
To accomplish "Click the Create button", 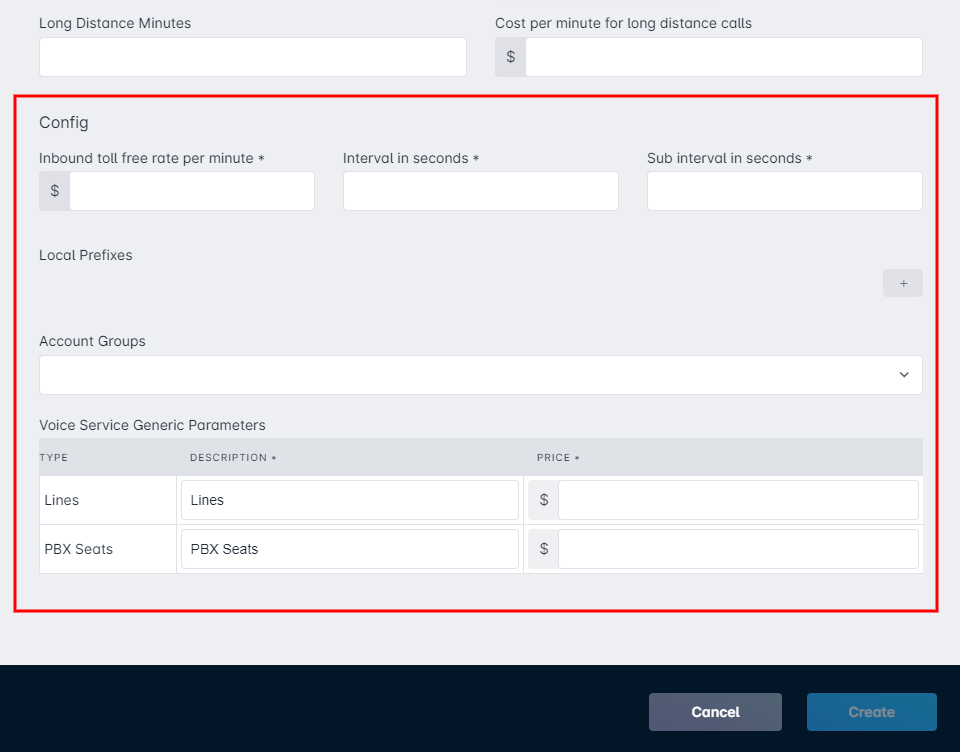I will tap(871, 712).
